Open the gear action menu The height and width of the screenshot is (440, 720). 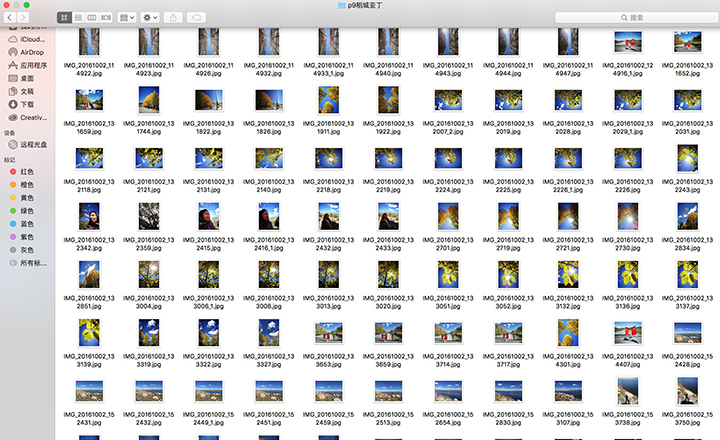pos(150,17)
